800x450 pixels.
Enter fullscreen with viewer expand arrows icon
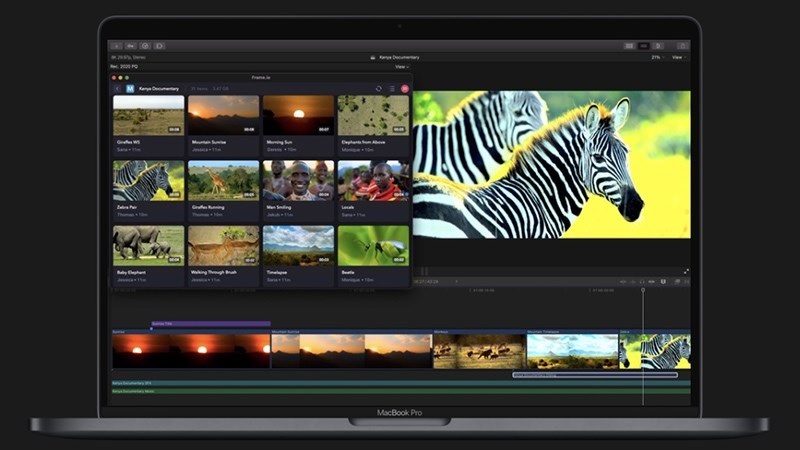pos(686,271)
